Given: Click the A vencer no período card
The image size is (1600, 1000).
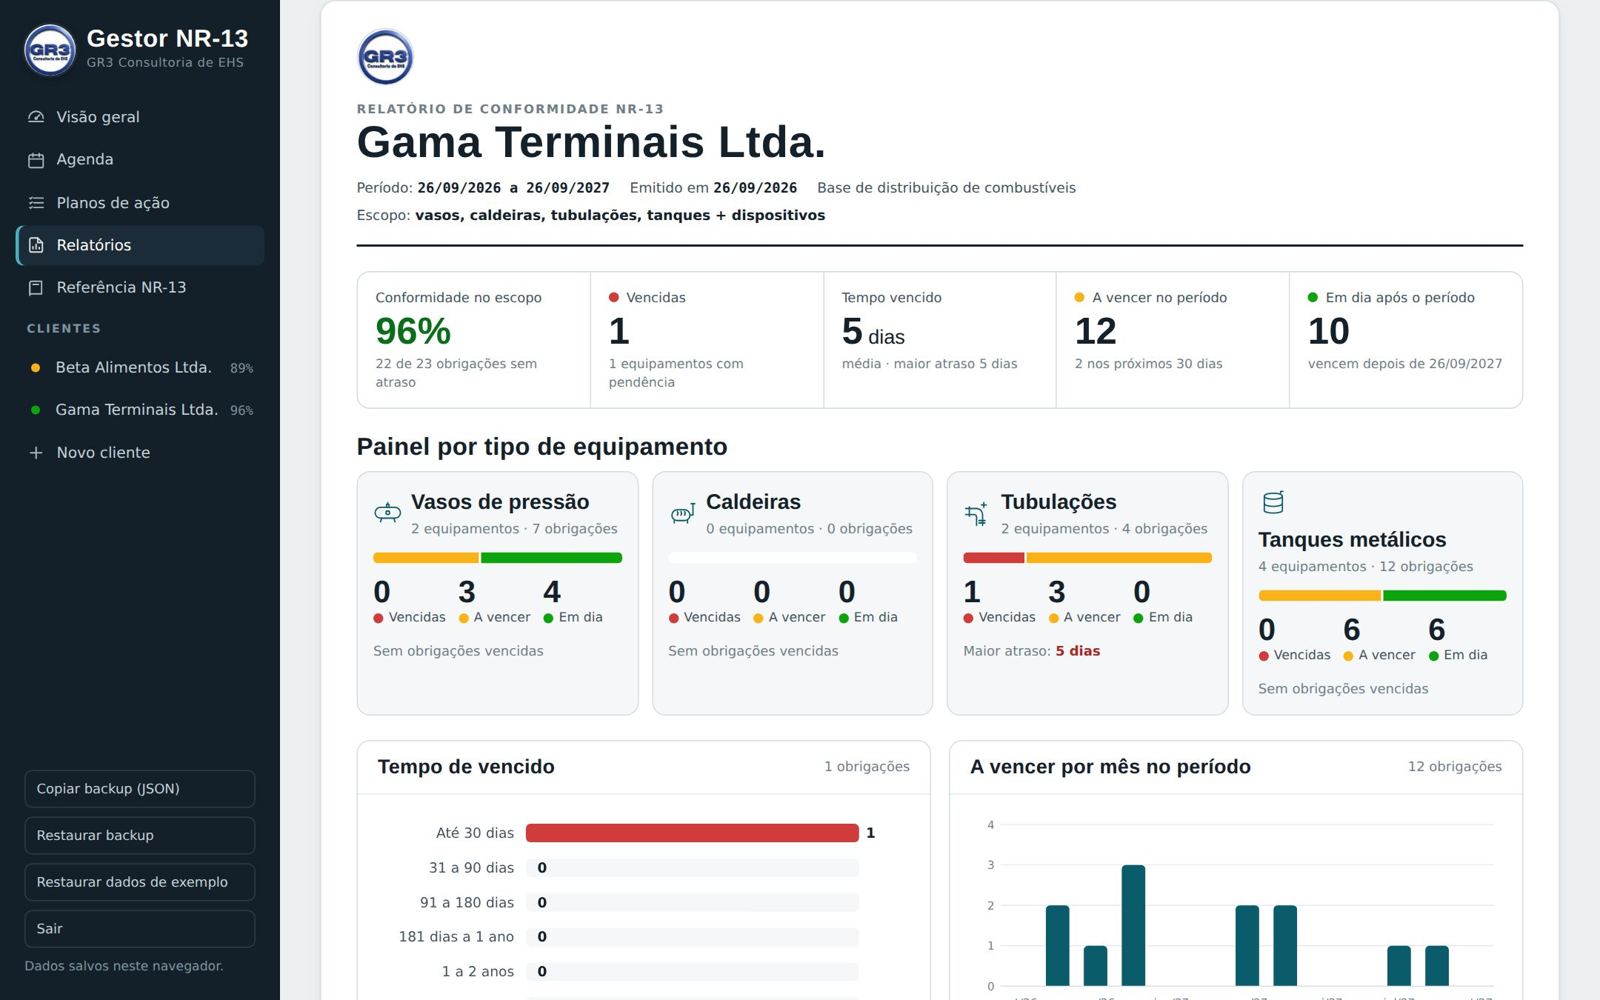Looking at the screenshot, I should click(x=1172, y=340).
